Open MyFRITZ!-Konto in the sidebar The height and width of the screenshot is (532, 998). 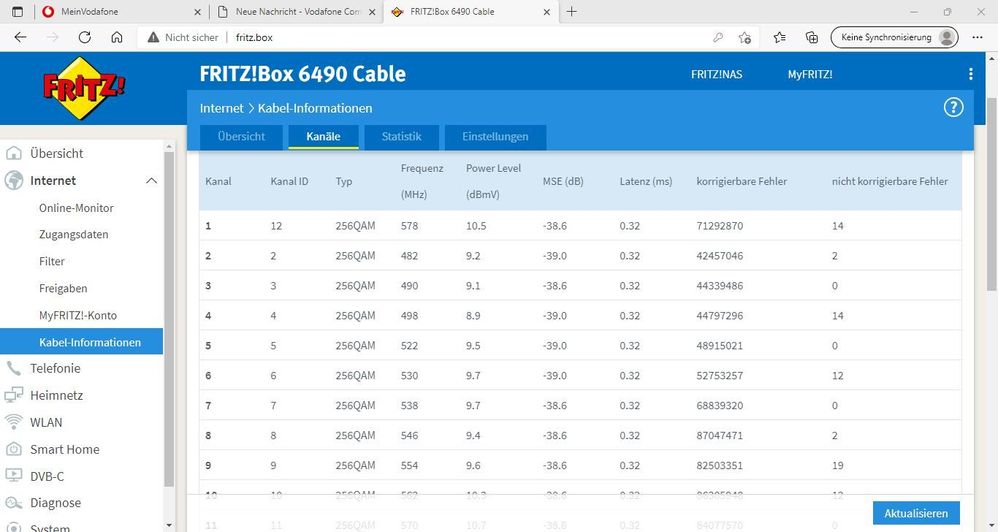(x=78, y=315)
